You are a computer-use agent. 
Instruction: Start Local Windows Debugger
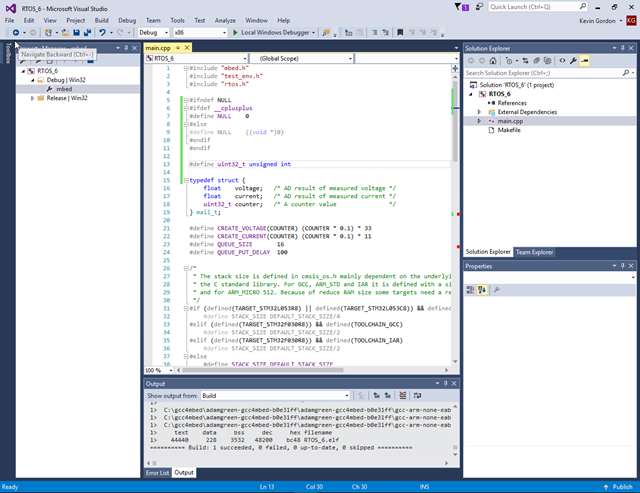click(271, 33)
